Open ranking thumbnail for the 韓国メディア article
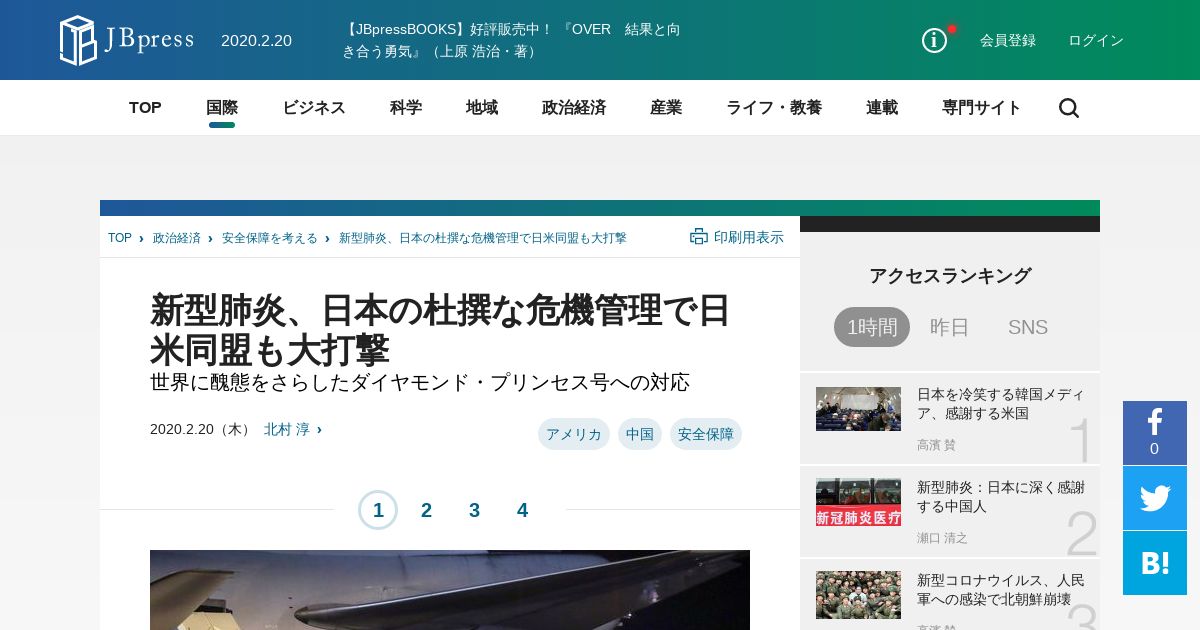This screenshot has width=1200, height=630. click(858, 409)
